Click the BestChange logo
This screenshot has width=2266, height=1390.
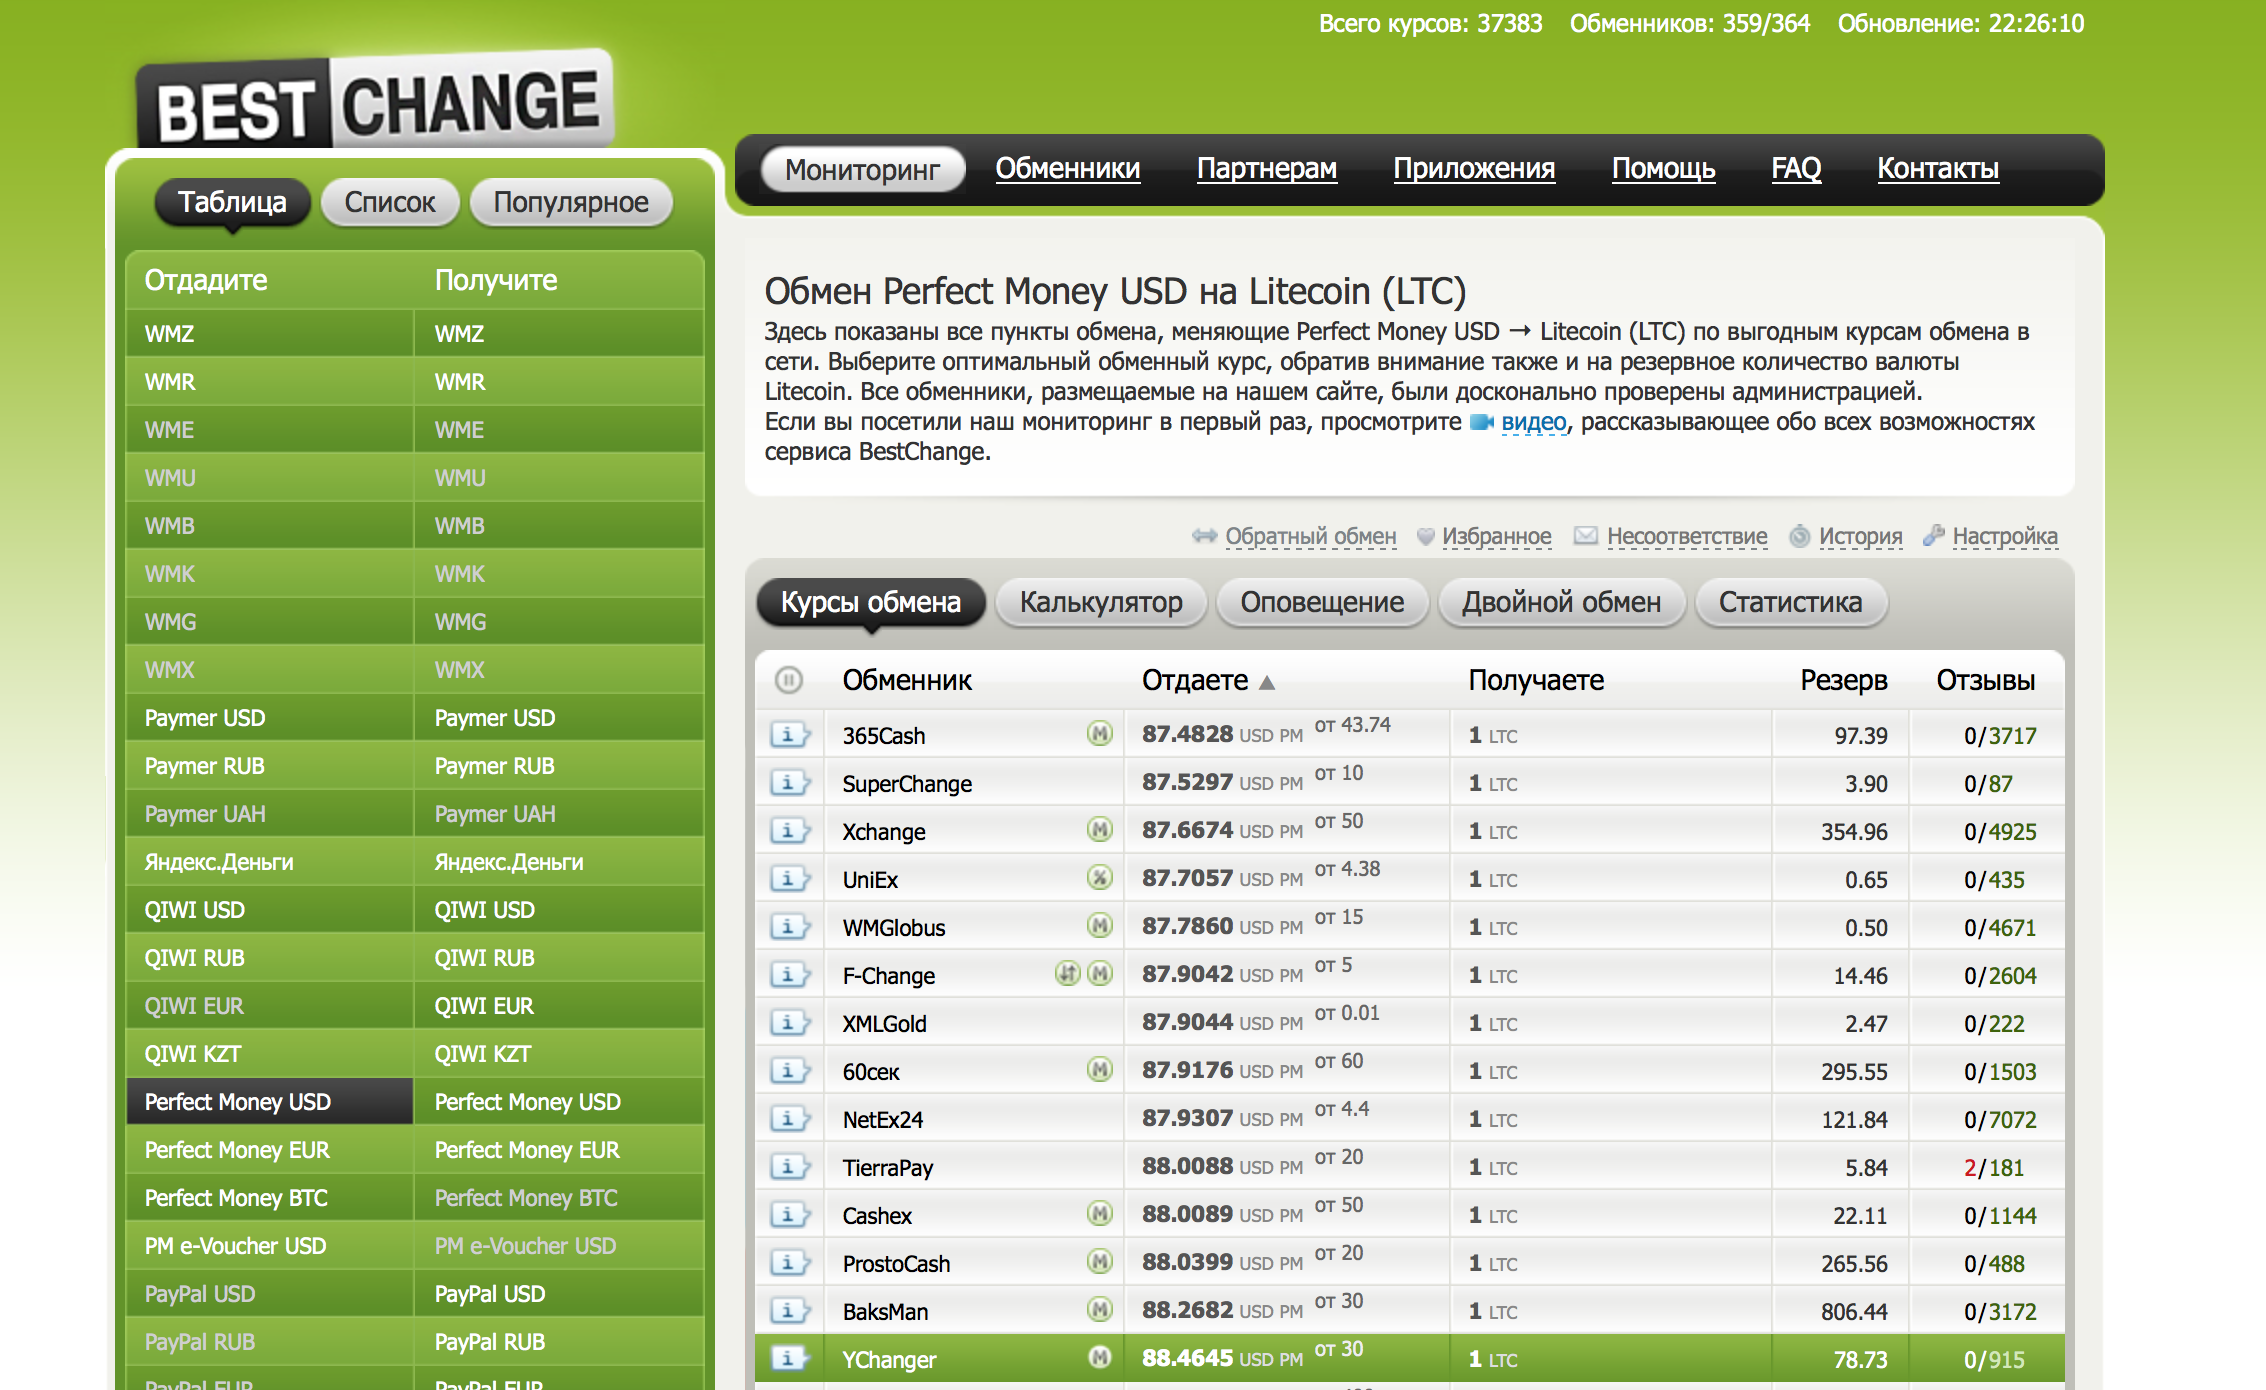[376, 105]
